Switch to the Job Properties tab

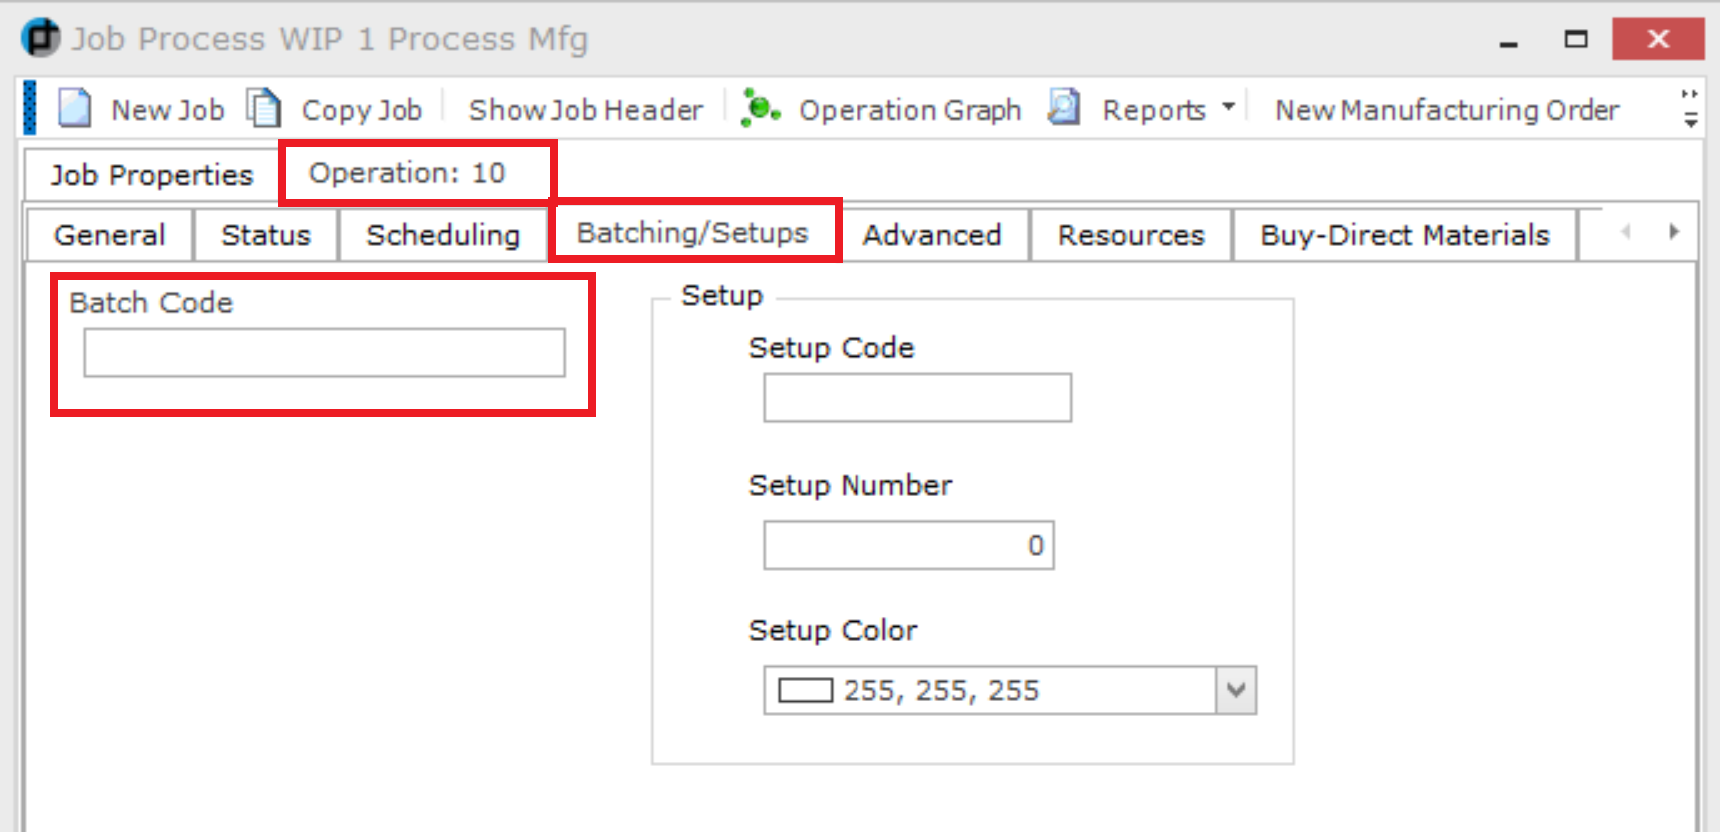click(x=152, y=174)
